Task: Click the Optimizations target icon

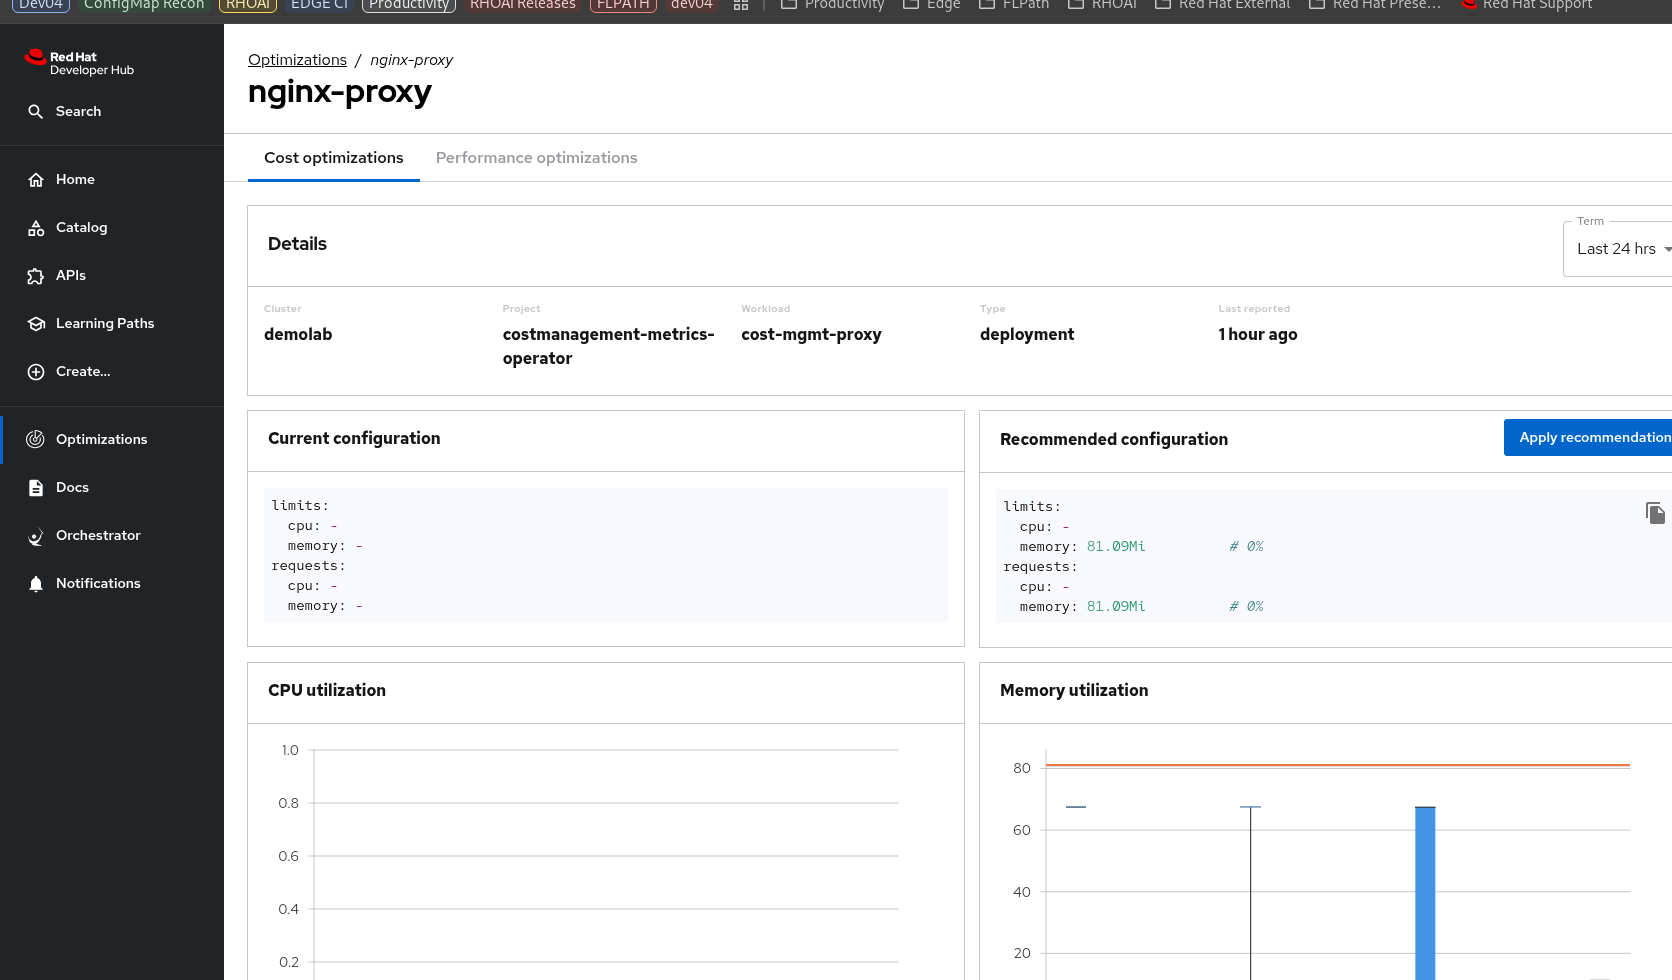Action: (x=36, y=440)
